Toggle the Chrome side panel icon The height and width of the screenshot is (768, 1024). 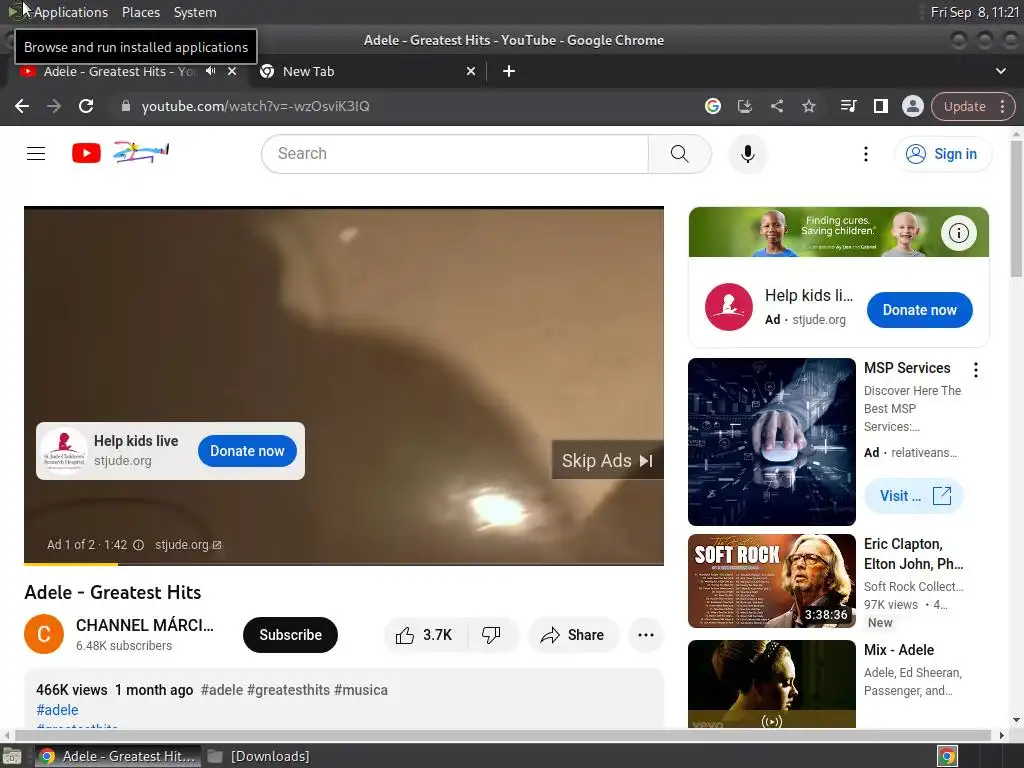coord(880,106)
